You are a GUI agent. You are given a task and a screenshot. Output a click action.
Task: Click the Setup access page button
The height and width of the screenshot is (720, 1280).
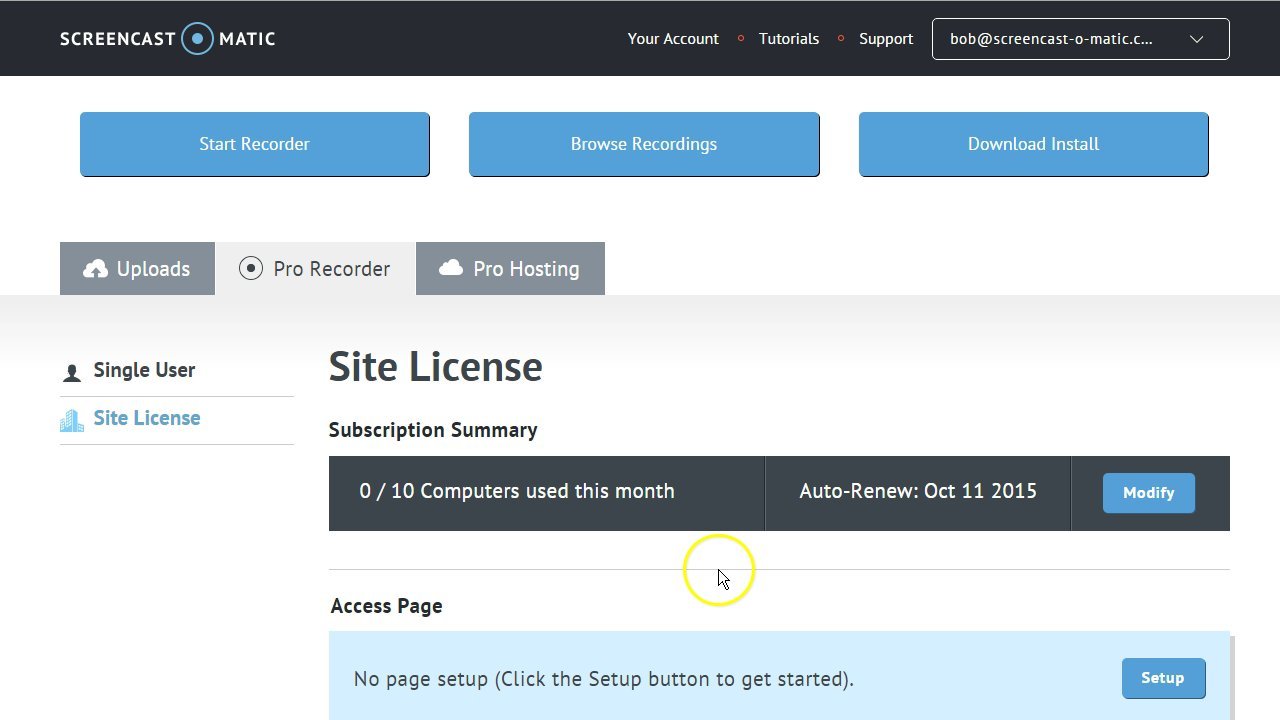[x=1163, y=678]
